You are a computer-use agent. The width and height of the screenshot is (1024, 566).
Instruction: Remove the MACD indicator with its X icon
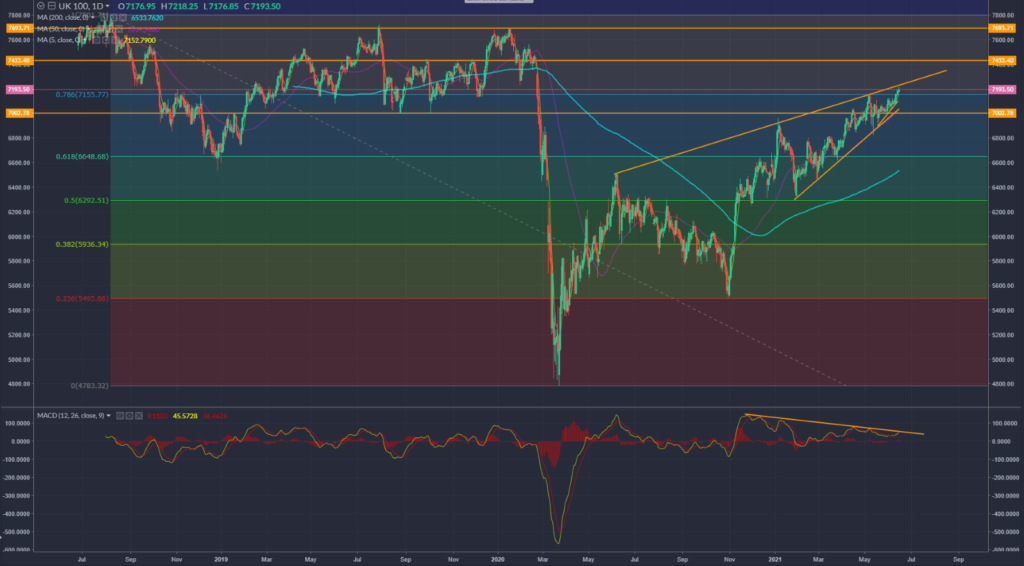pos(141,414)
